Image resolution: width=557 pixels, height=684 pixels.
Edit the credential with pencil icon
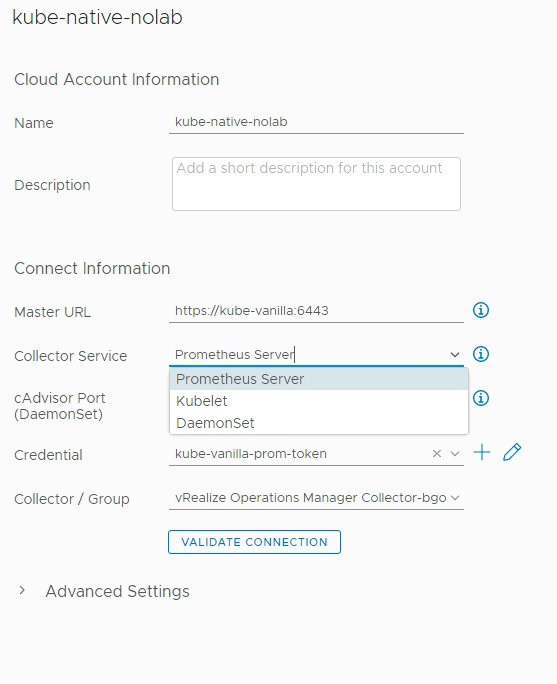pyautogui.click(x=512, y=452)
